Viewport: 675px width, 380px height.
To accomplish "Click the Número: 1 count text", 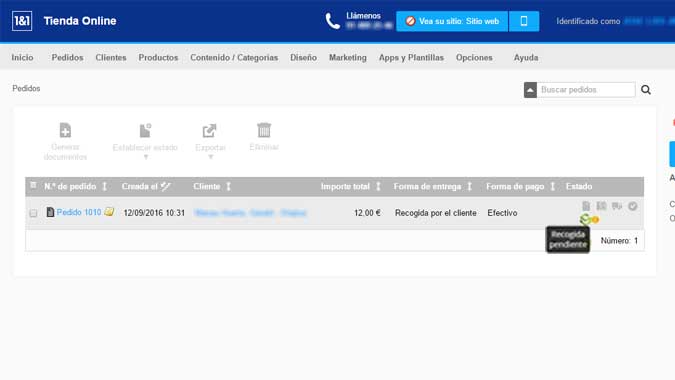I will pos(619,241).
